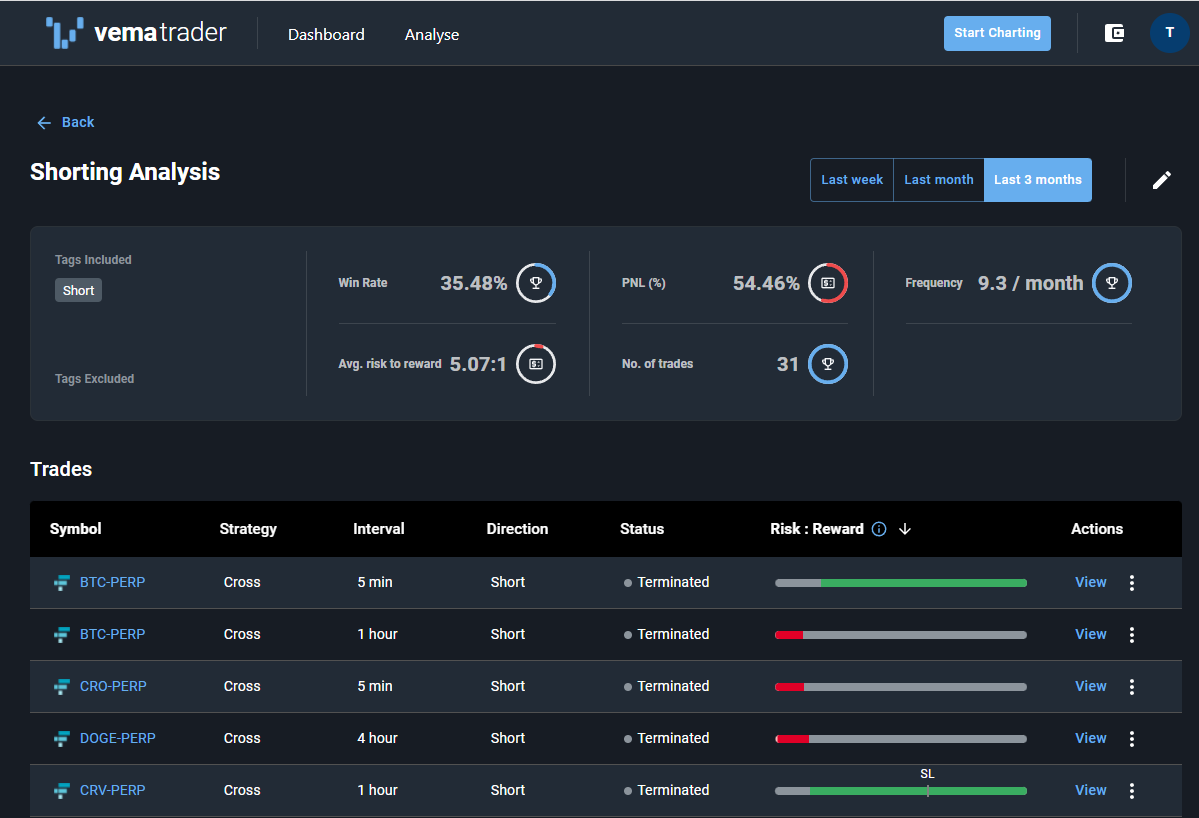
Task: Open more options for CRV-PERP trade
Action: 1132,790
